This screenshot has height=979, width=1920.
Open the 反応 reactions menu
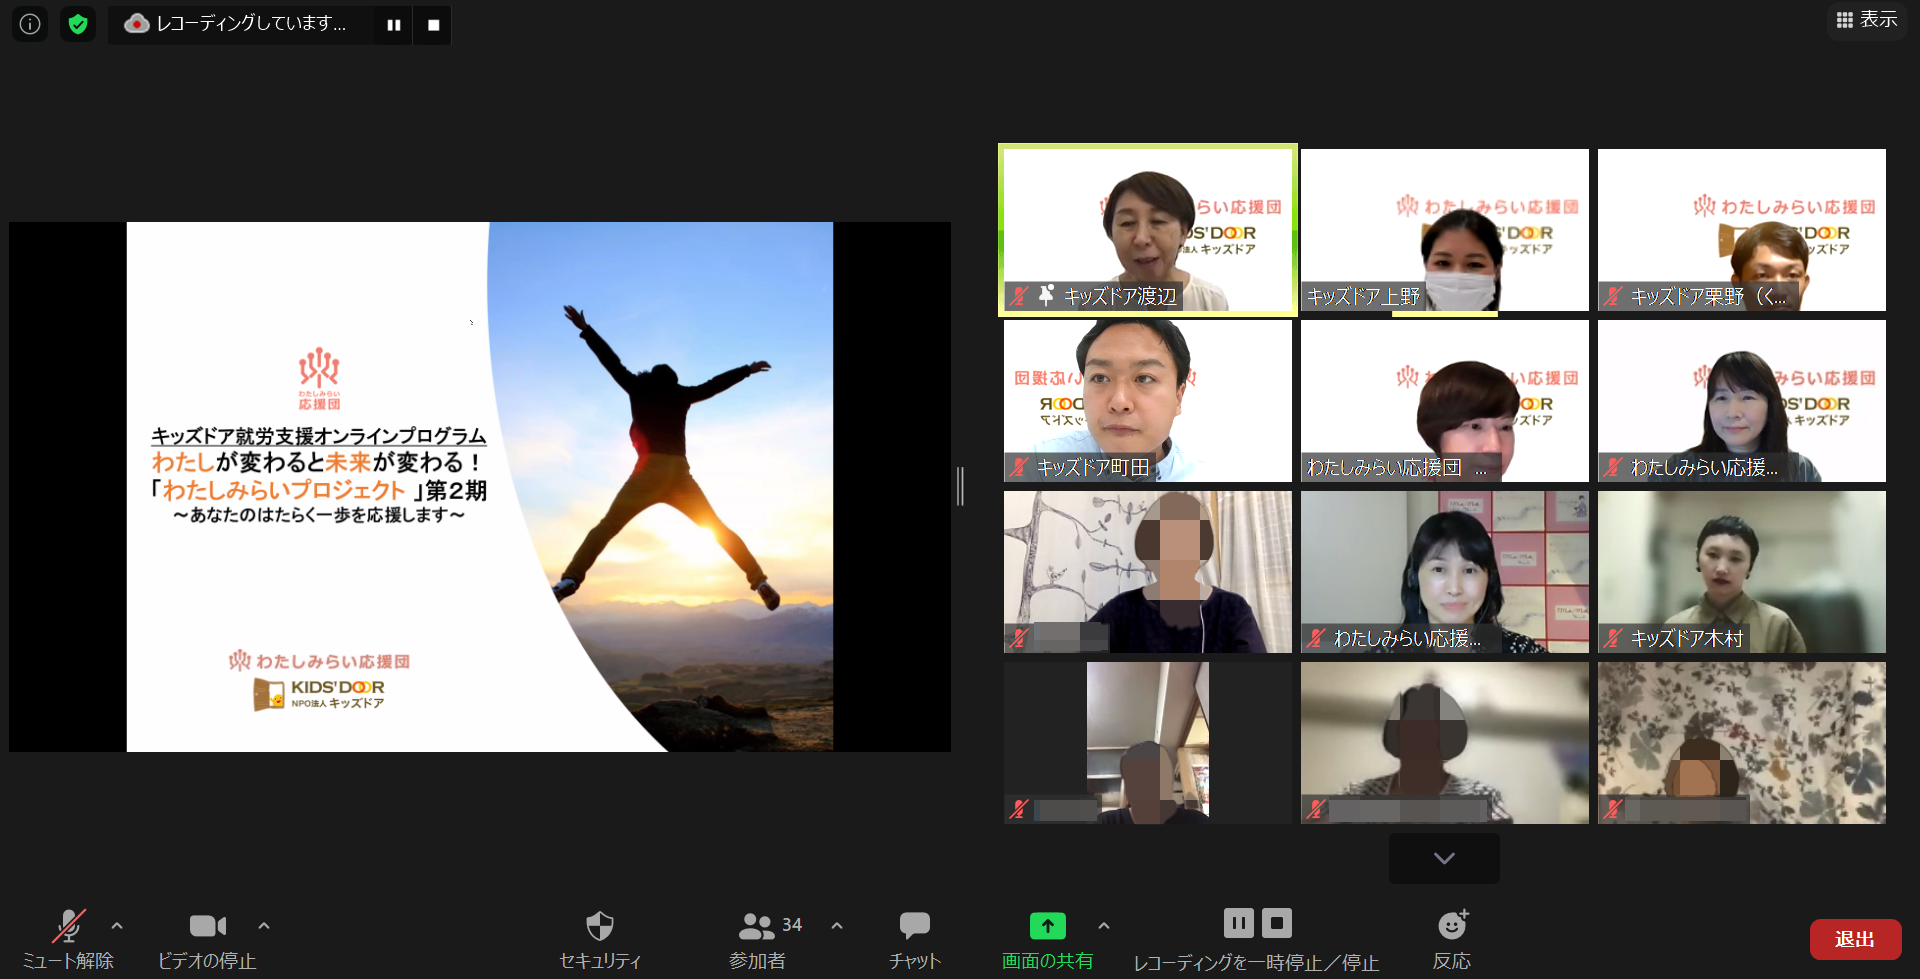(x=1452, y=940)
